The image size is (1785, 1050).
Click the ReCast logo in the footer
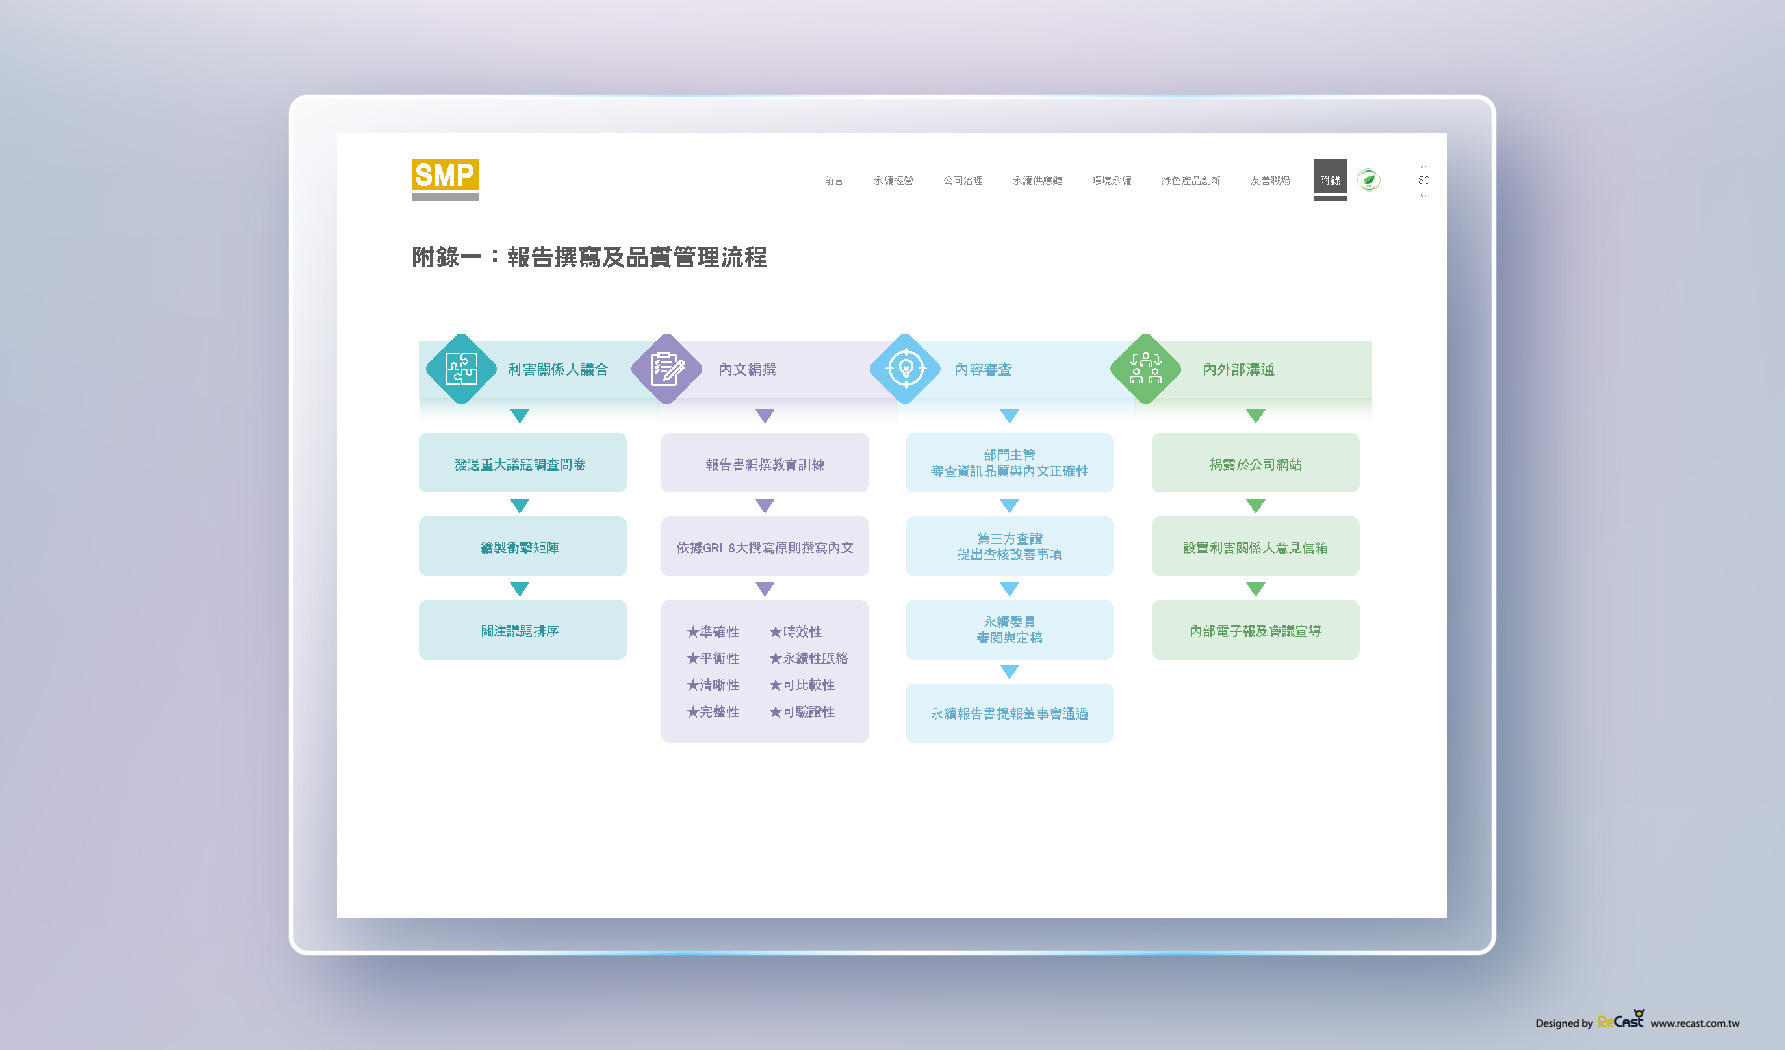(x=1621, y=1020)
